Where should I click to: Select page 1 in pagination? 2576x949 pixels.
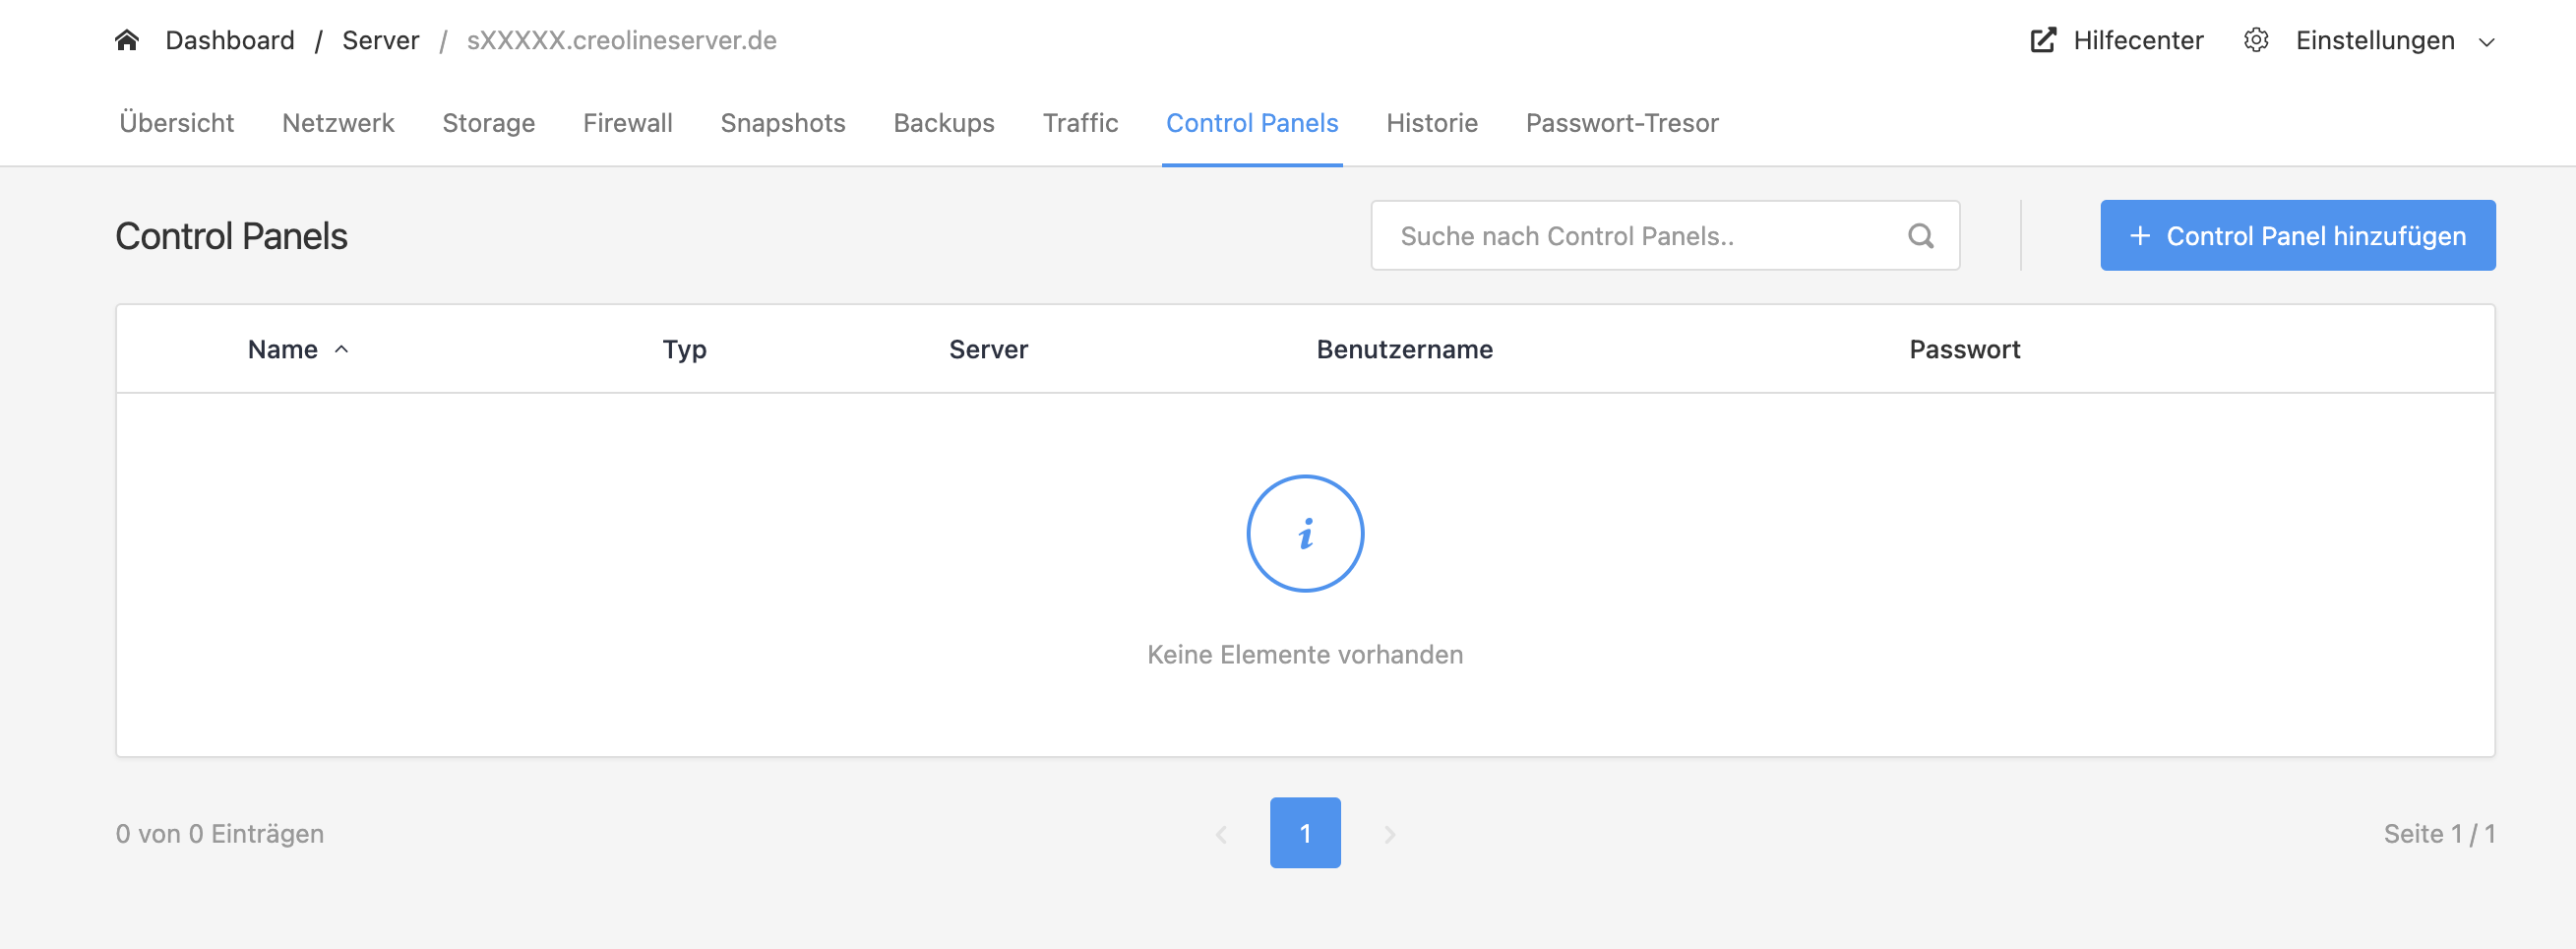1304,833
